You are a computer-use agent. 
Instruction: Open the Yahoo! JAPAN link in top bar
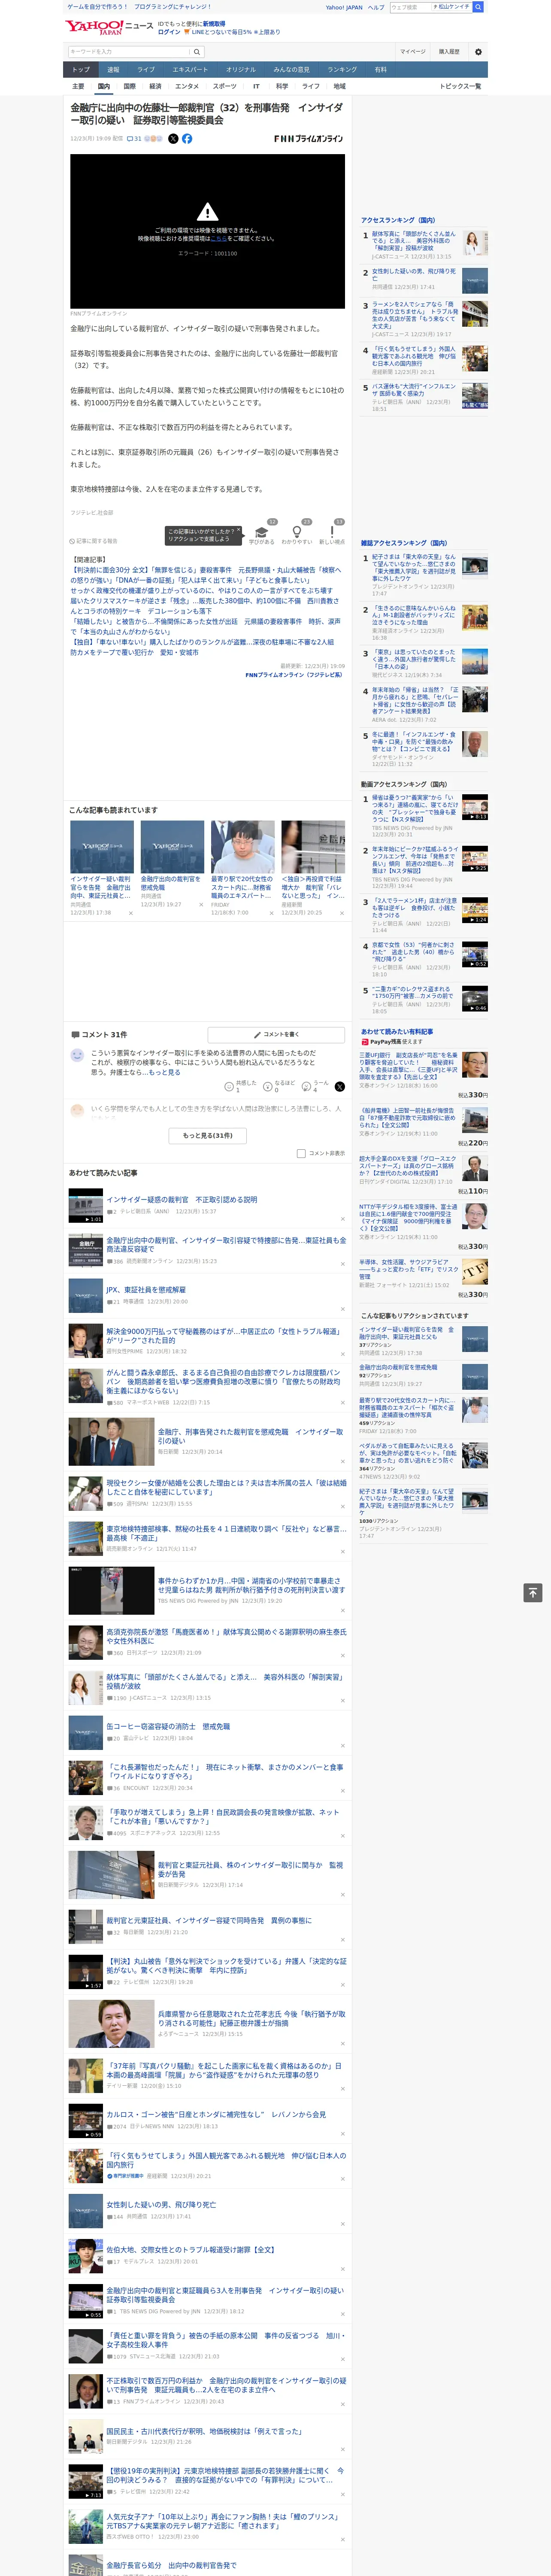pos(344,7)
